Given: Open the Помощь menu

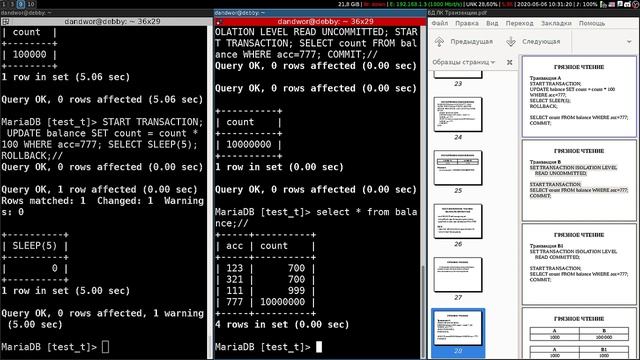Looking at the screenshot, I should (592, 23).
